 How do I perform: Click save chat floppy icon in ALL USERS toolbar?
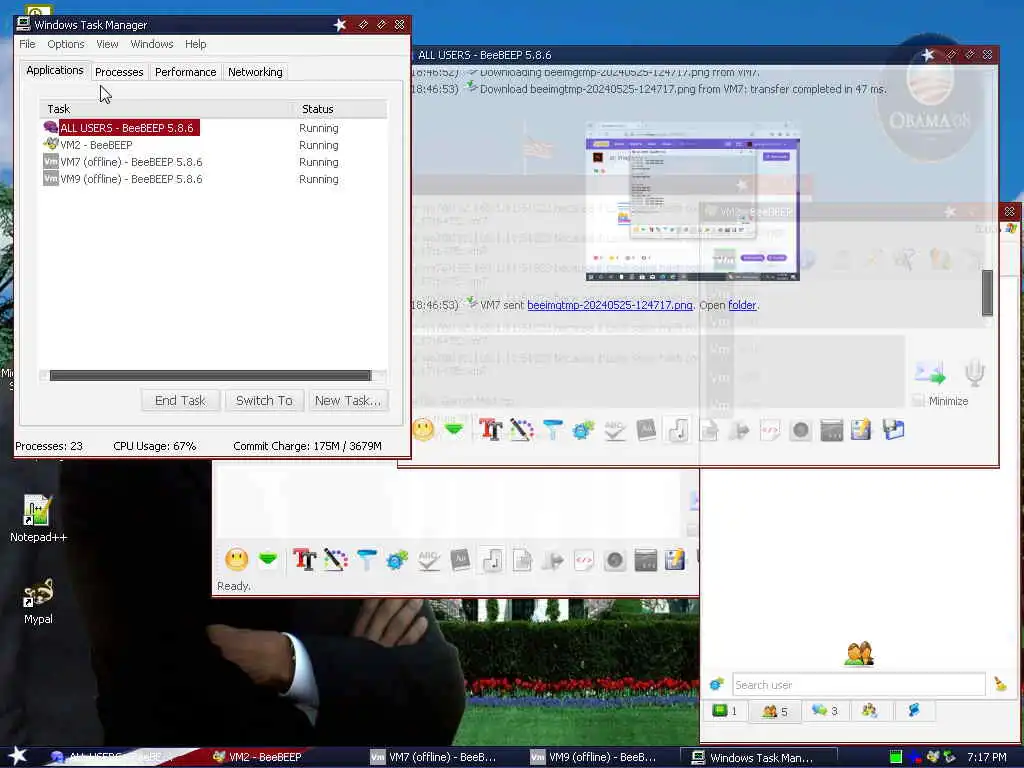click(893, 430)
